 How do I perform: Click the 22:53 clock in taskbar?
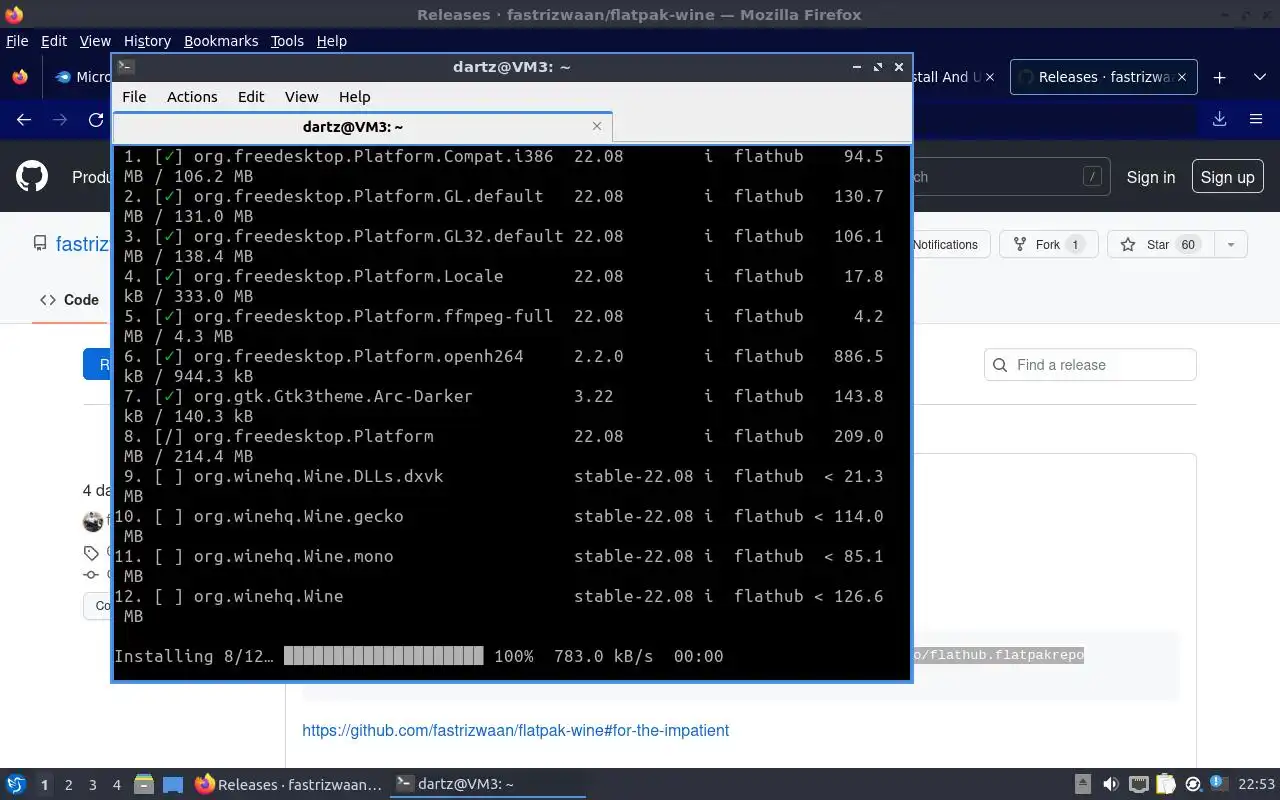pyautogui.click(x=1257, y=784)
